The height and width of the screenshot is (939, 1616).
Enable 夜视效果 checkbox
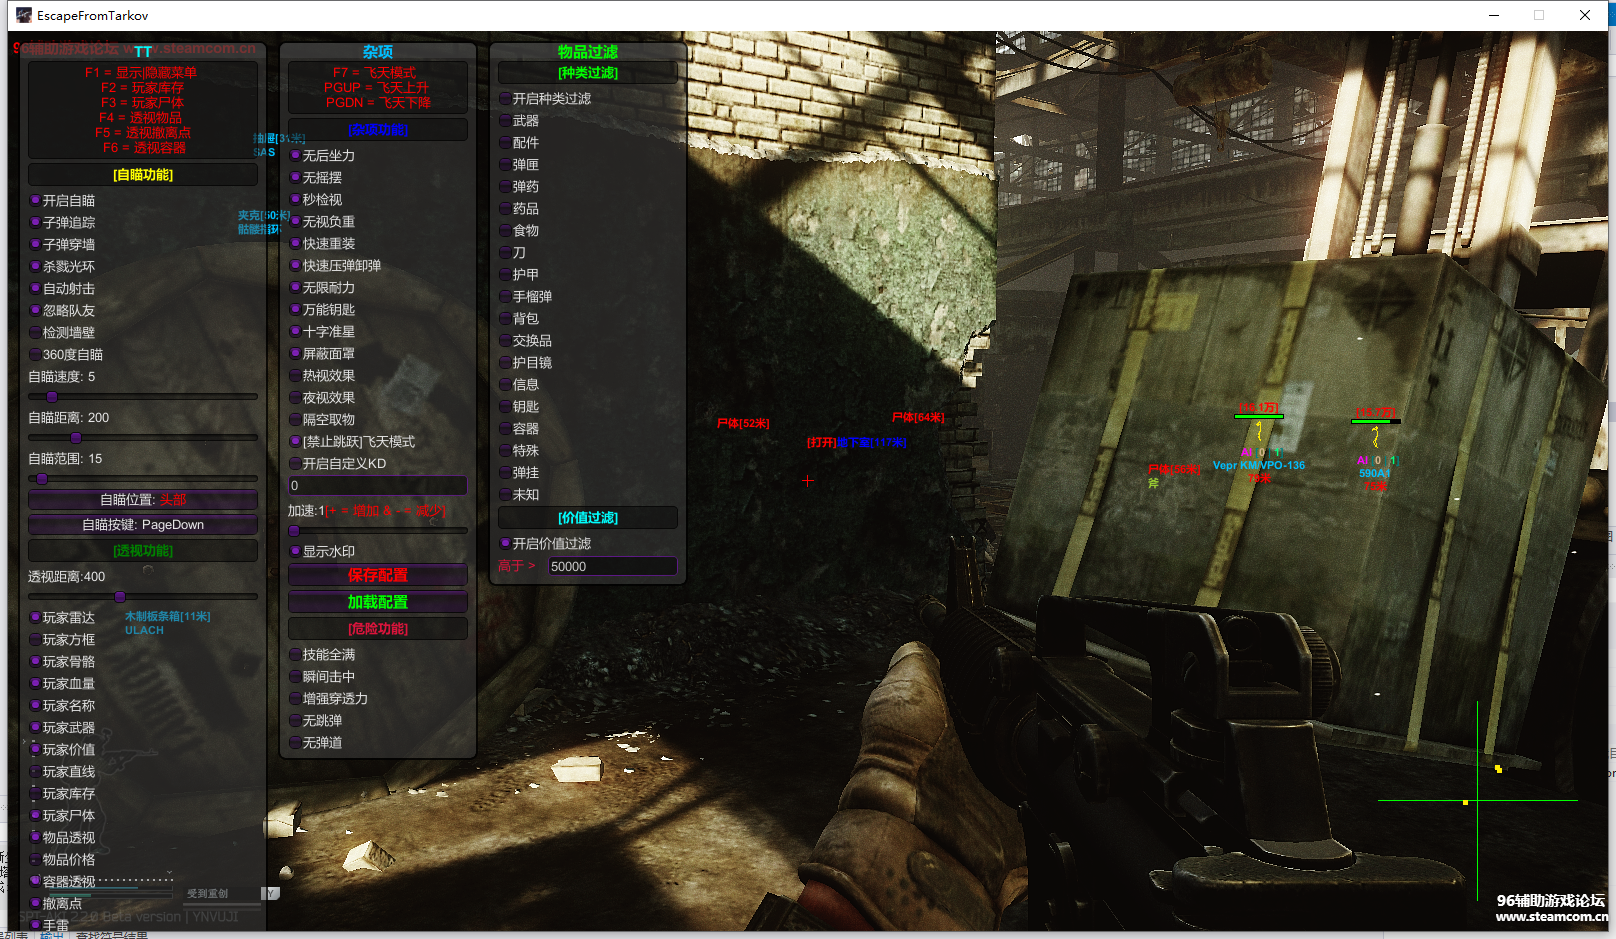point(296,397)
